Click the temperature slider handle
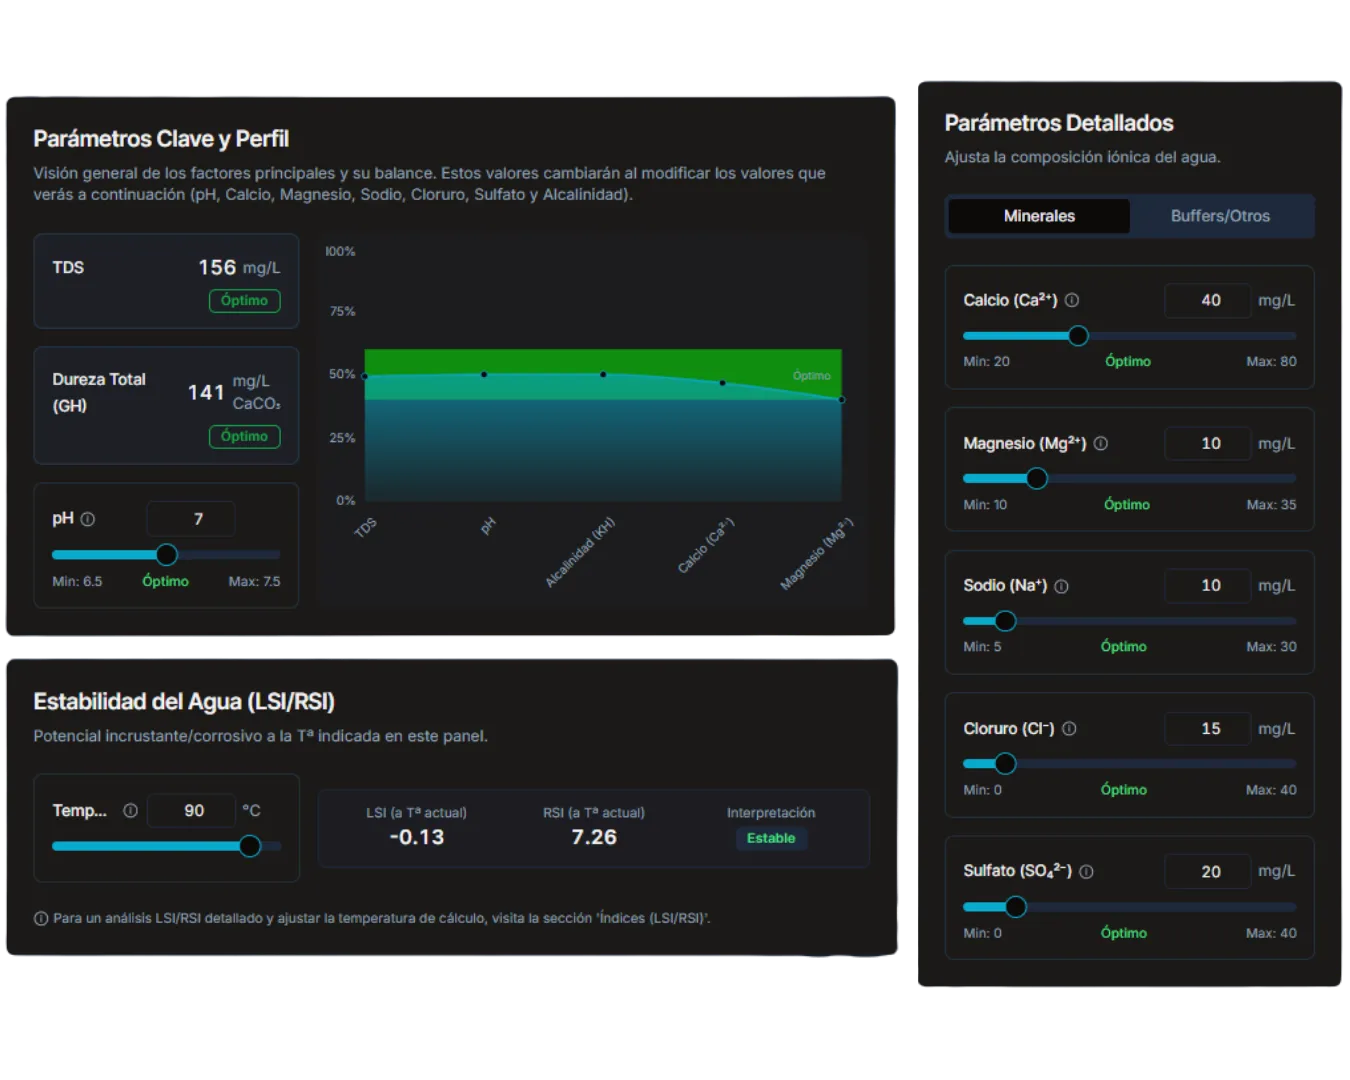Viewport: 1350px width, 1080px height. pos(250,846)
